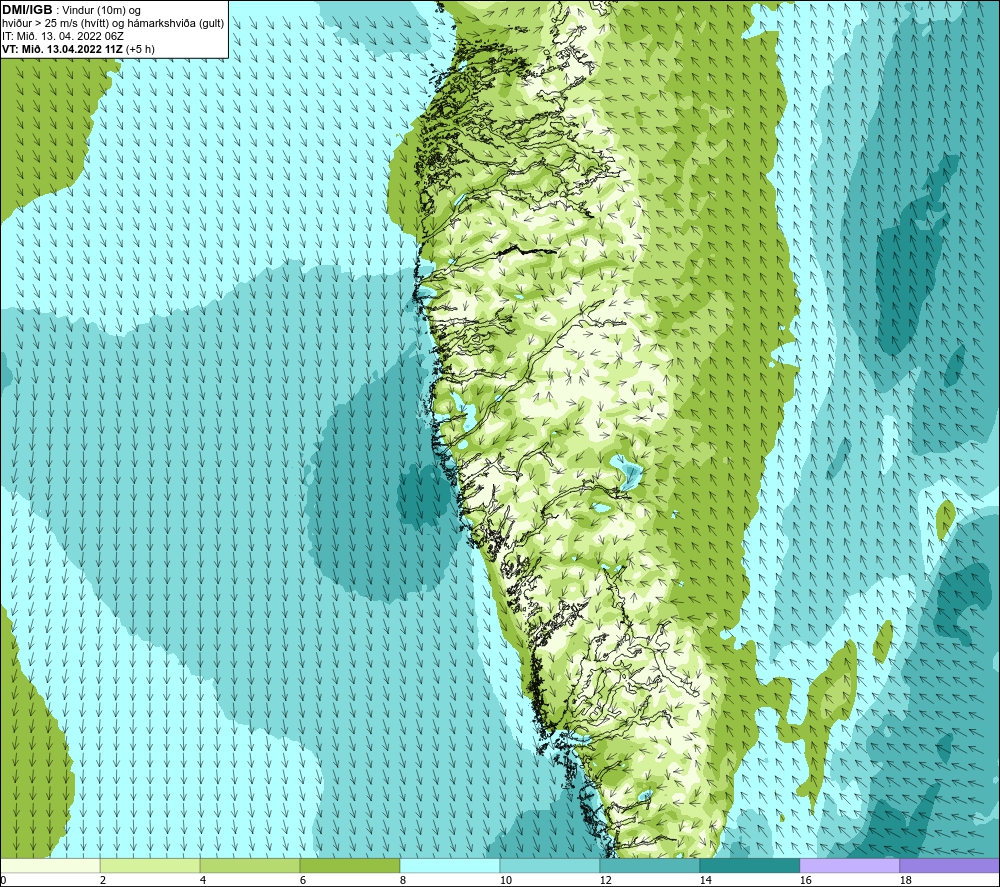Viewport: 1000px width, 887px height.
Task: Click the legend label '18'
Action: (905, 880)
